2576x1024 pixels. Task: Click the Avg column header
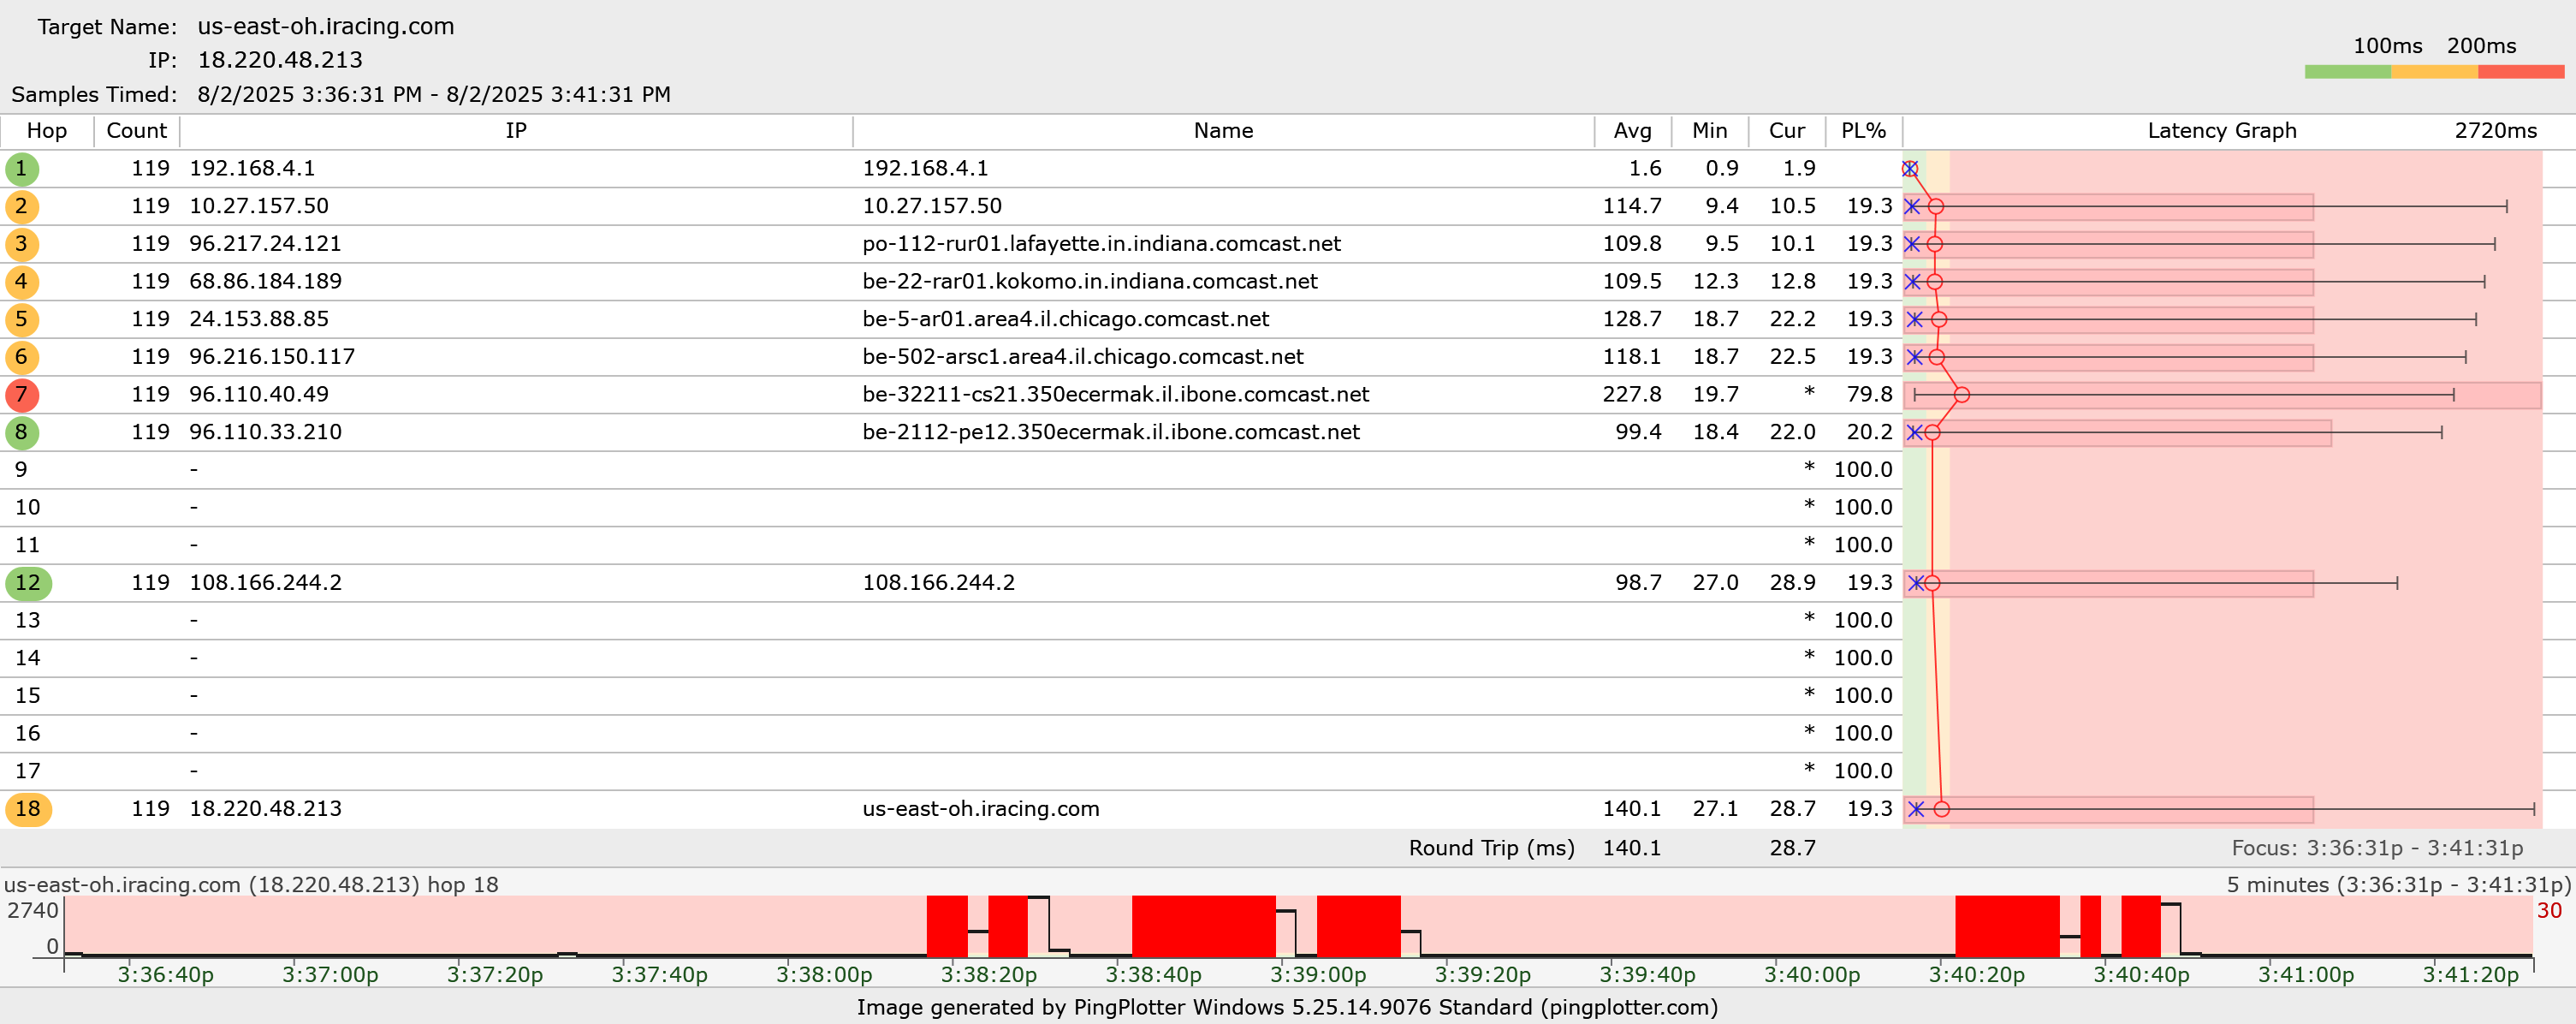coord(1632,131)
